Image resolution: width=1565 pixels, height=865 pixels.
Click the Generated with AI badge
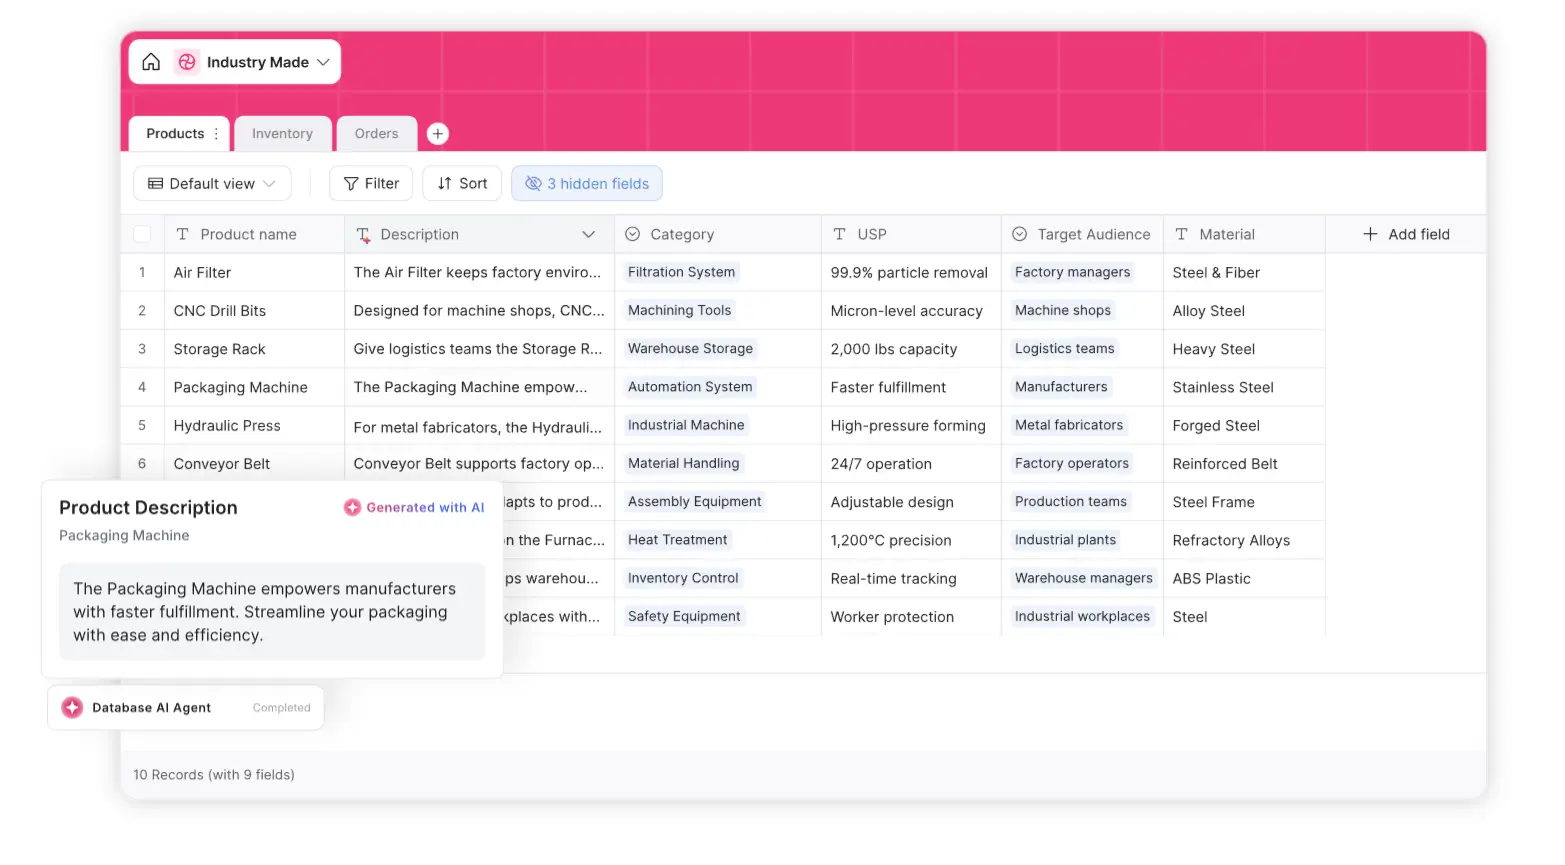414,508
